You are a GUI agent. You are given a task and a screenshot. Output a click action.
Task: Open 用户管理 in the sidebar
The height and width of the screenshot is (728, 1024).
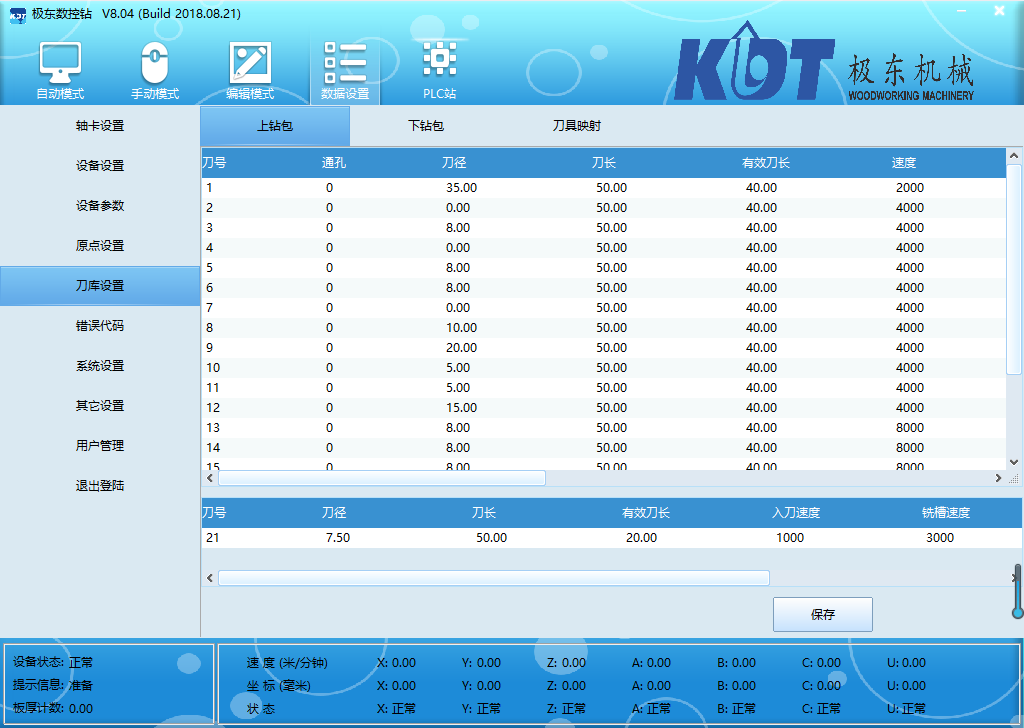click(x=100, y=446)
